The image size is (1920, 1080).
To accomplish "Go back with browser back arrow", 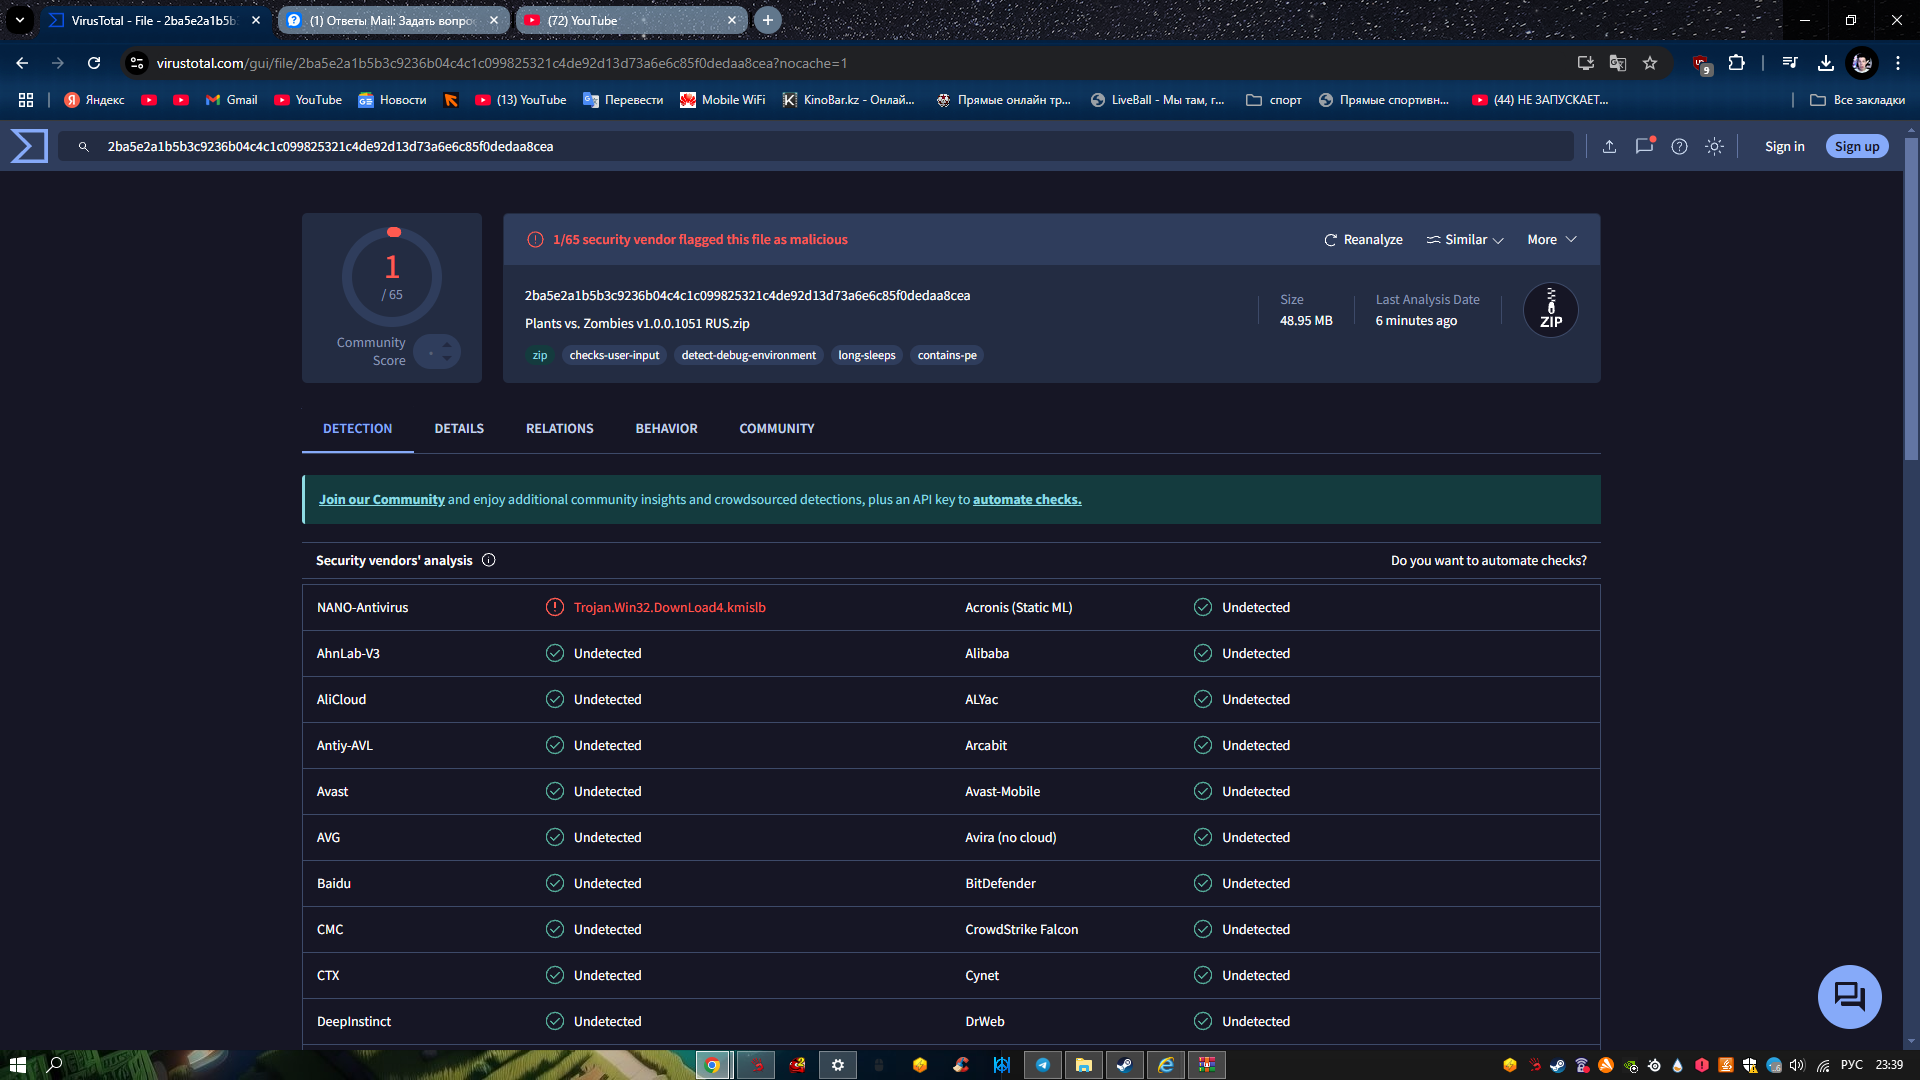I will (22, 63).
